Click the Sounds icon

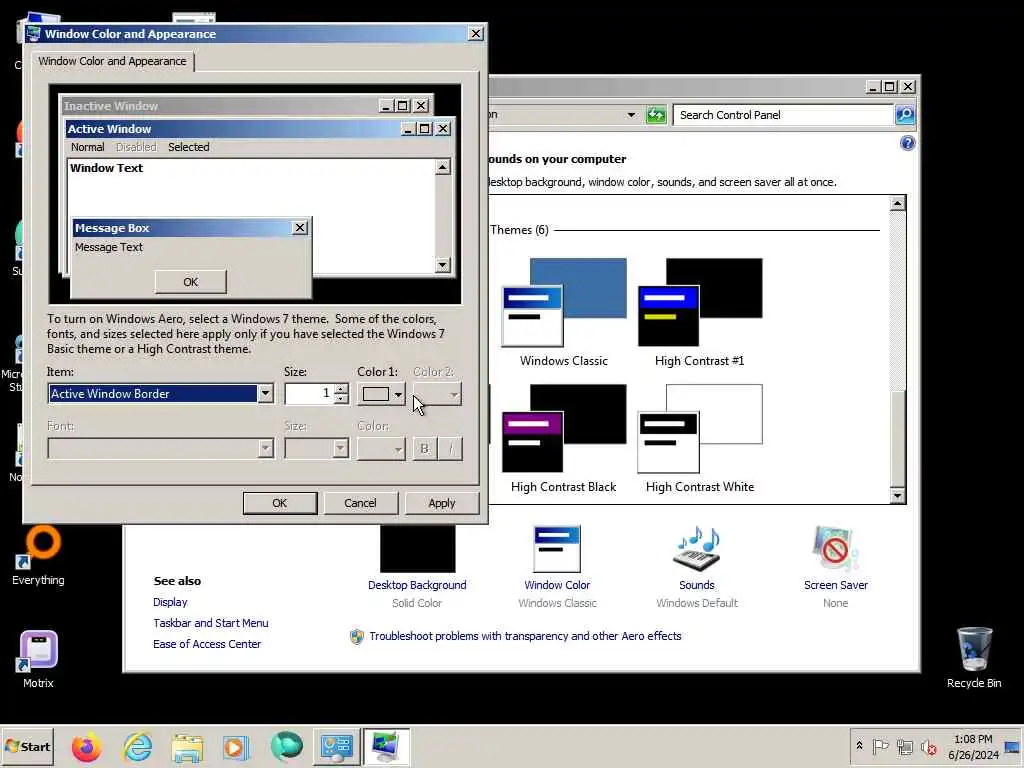click(697, 549)
